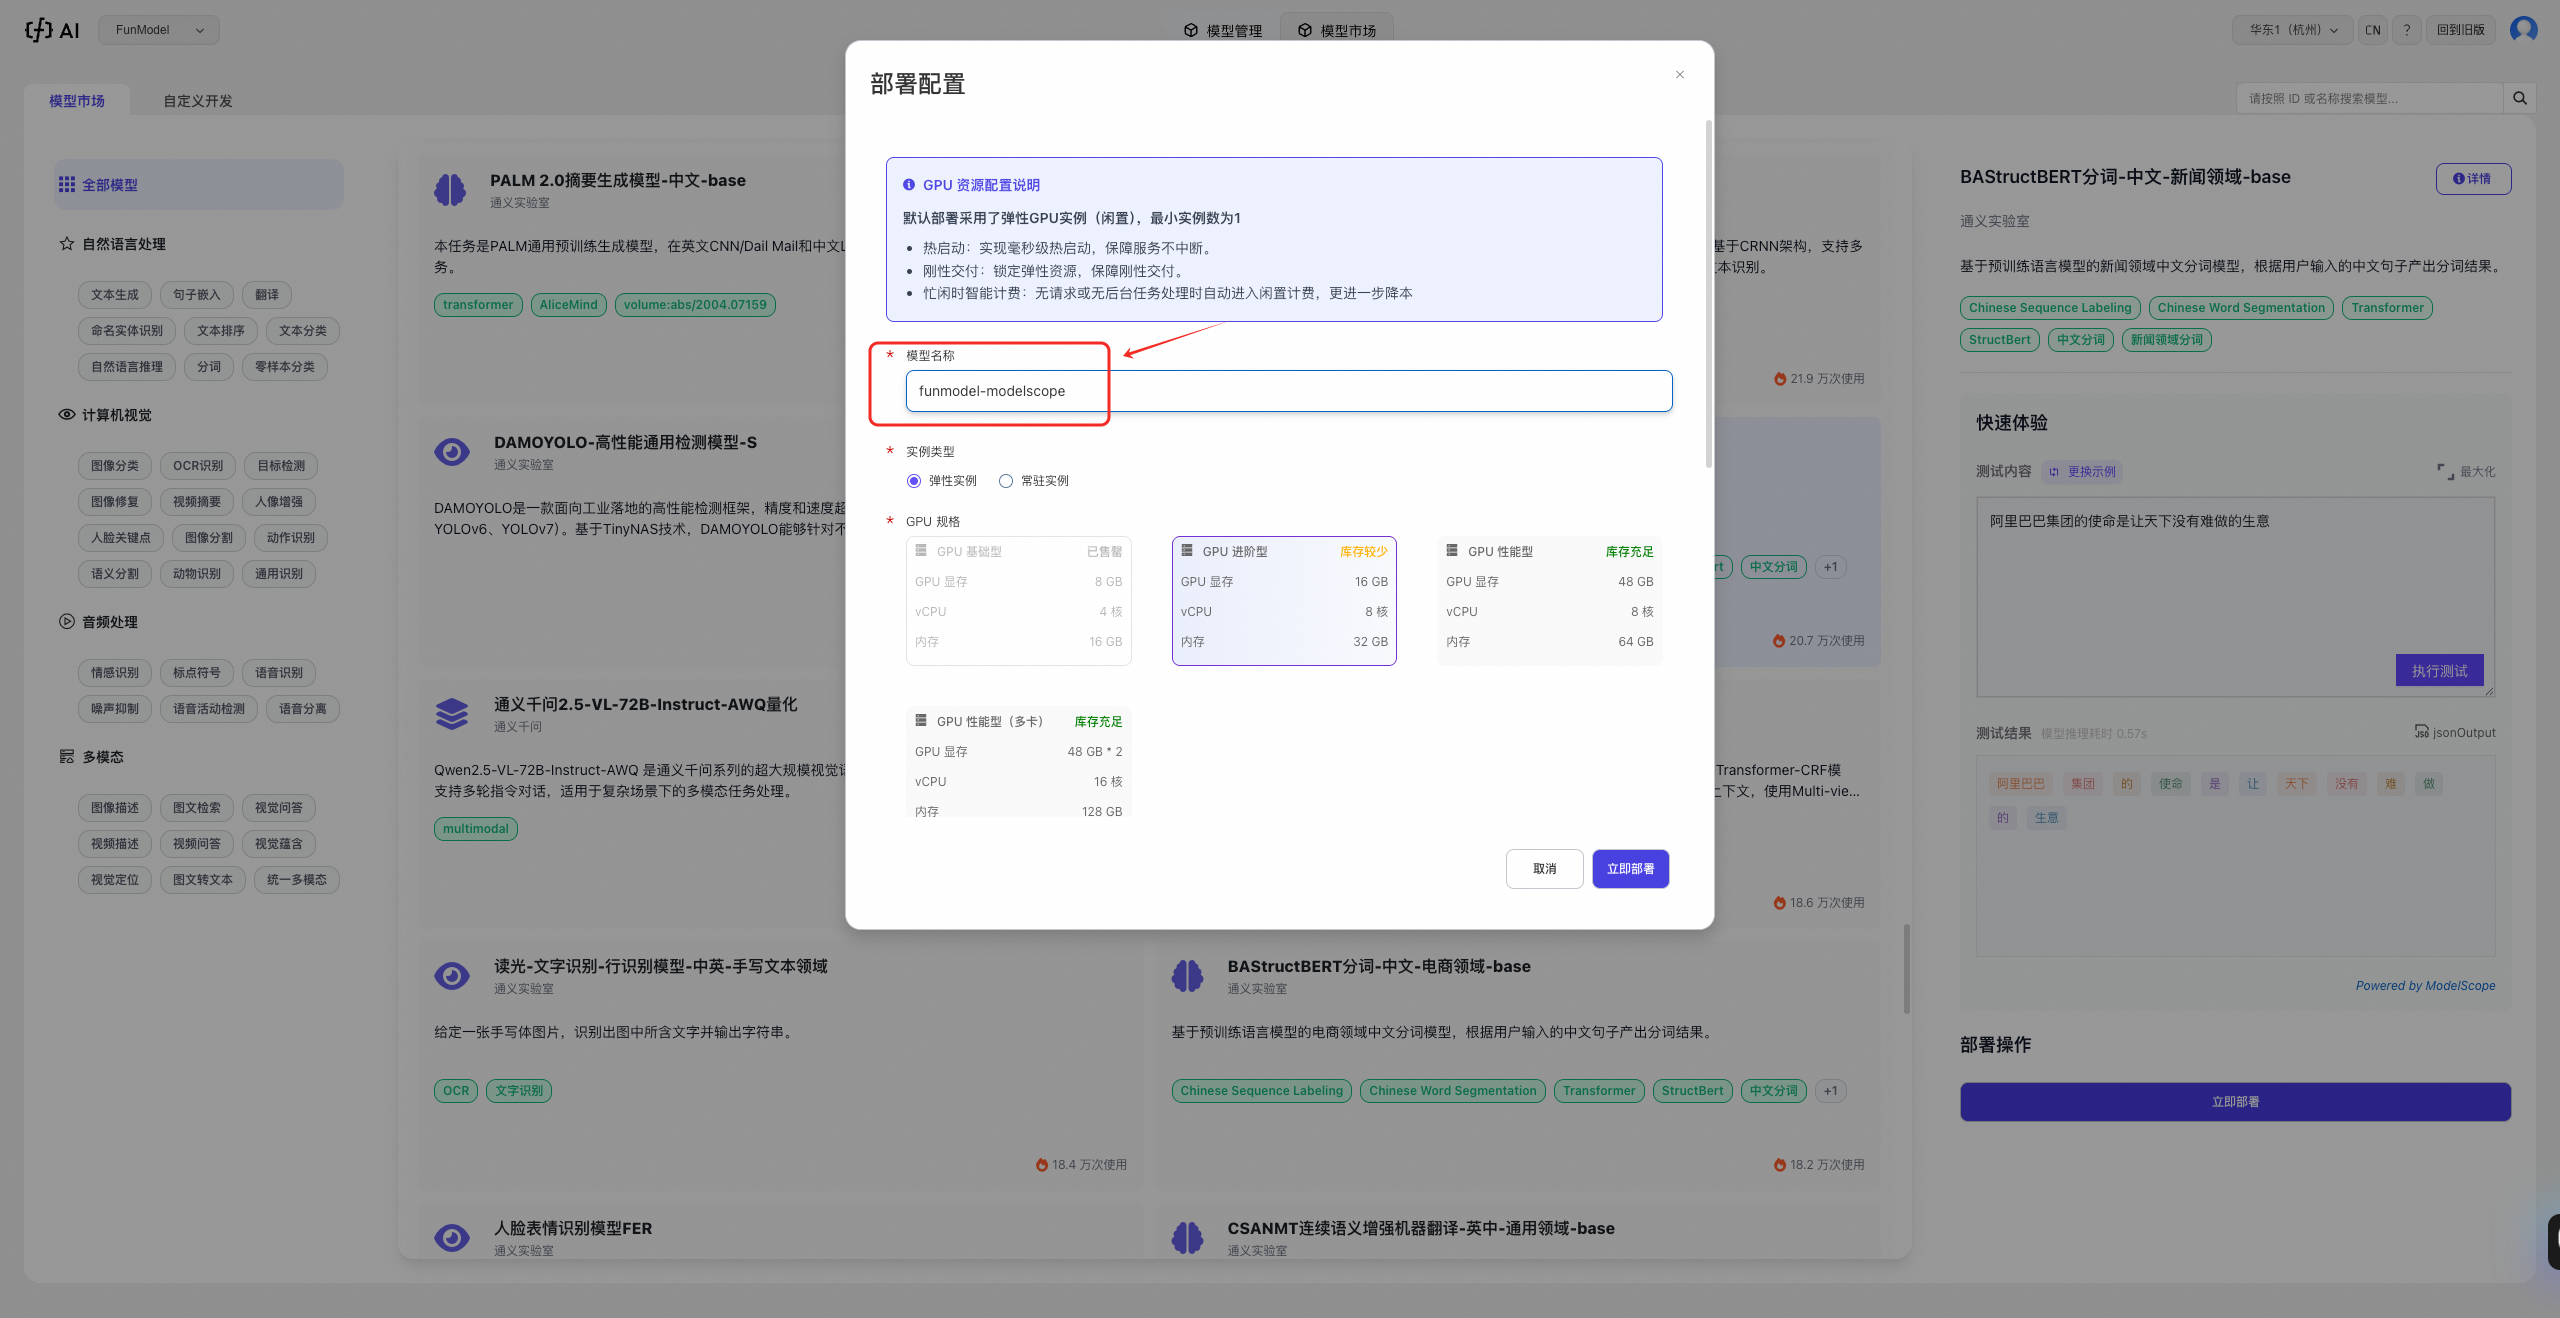Click the 更换示例 refresh icon
The width and height of the screenshot is (2560, 1318).
click(2054, 472)
